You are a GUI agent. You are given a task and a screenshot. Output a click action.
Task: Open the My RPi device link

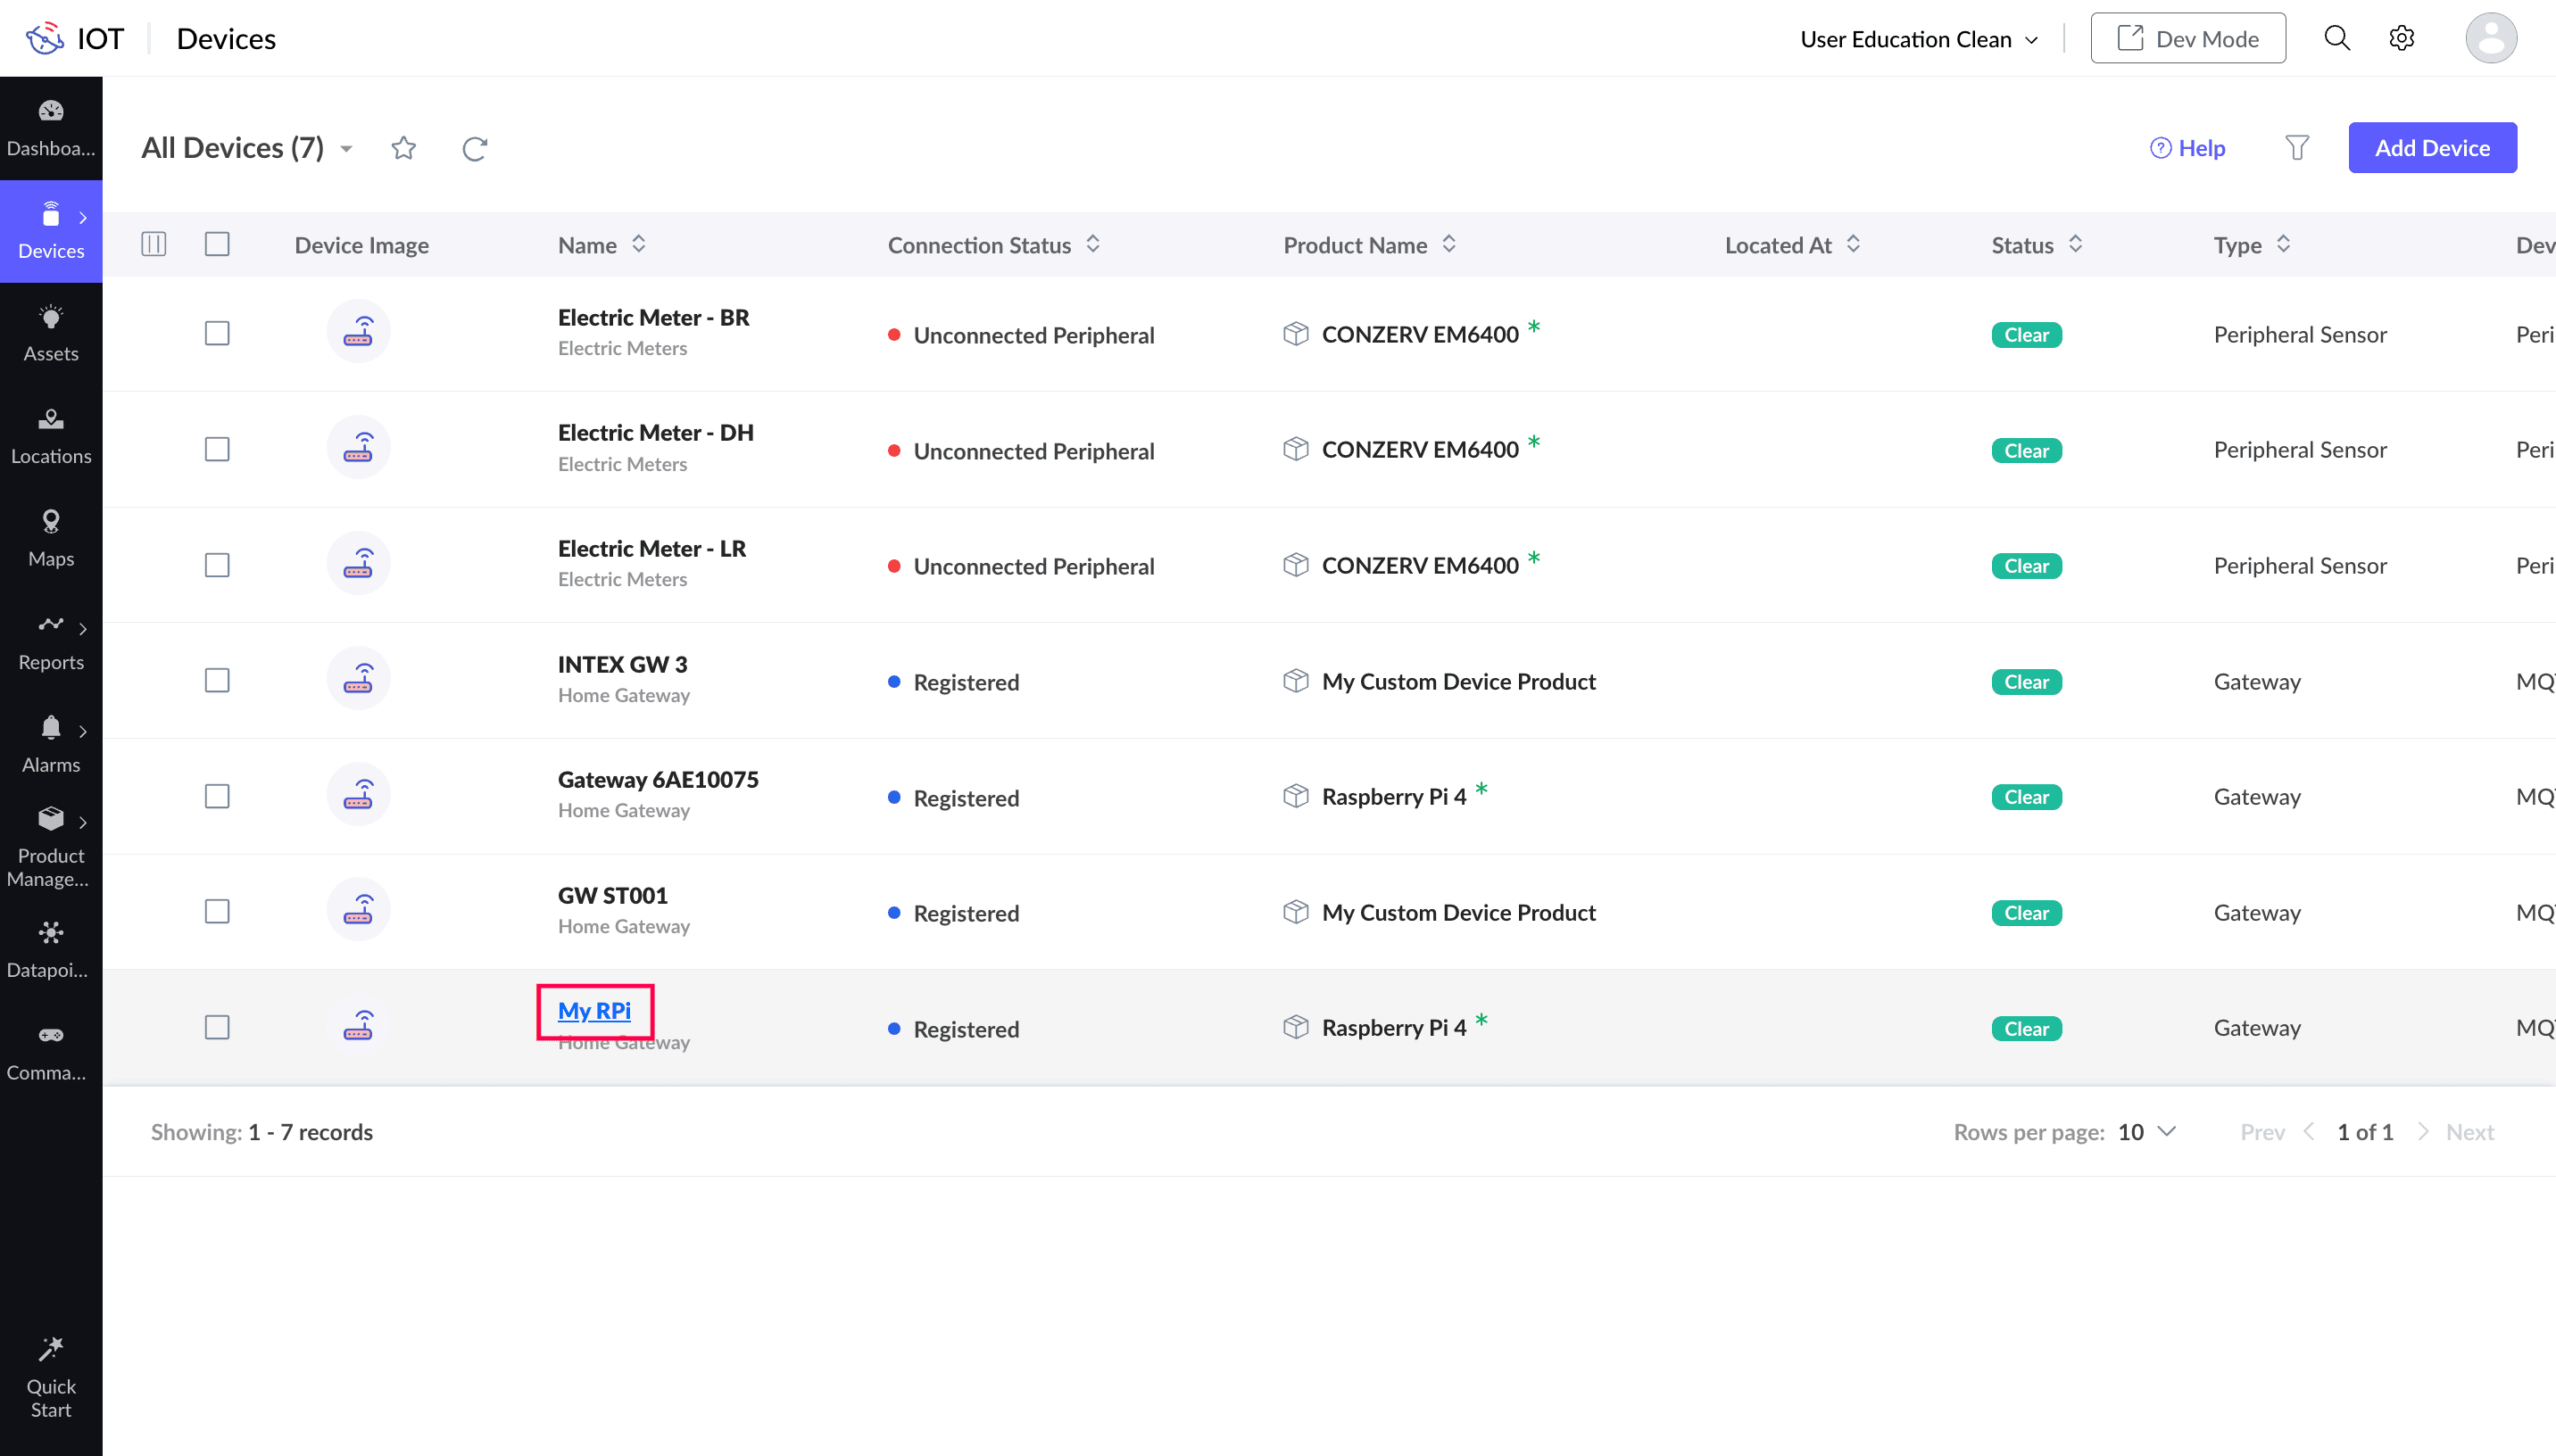pyautogui.click(x=594, y=1010)
